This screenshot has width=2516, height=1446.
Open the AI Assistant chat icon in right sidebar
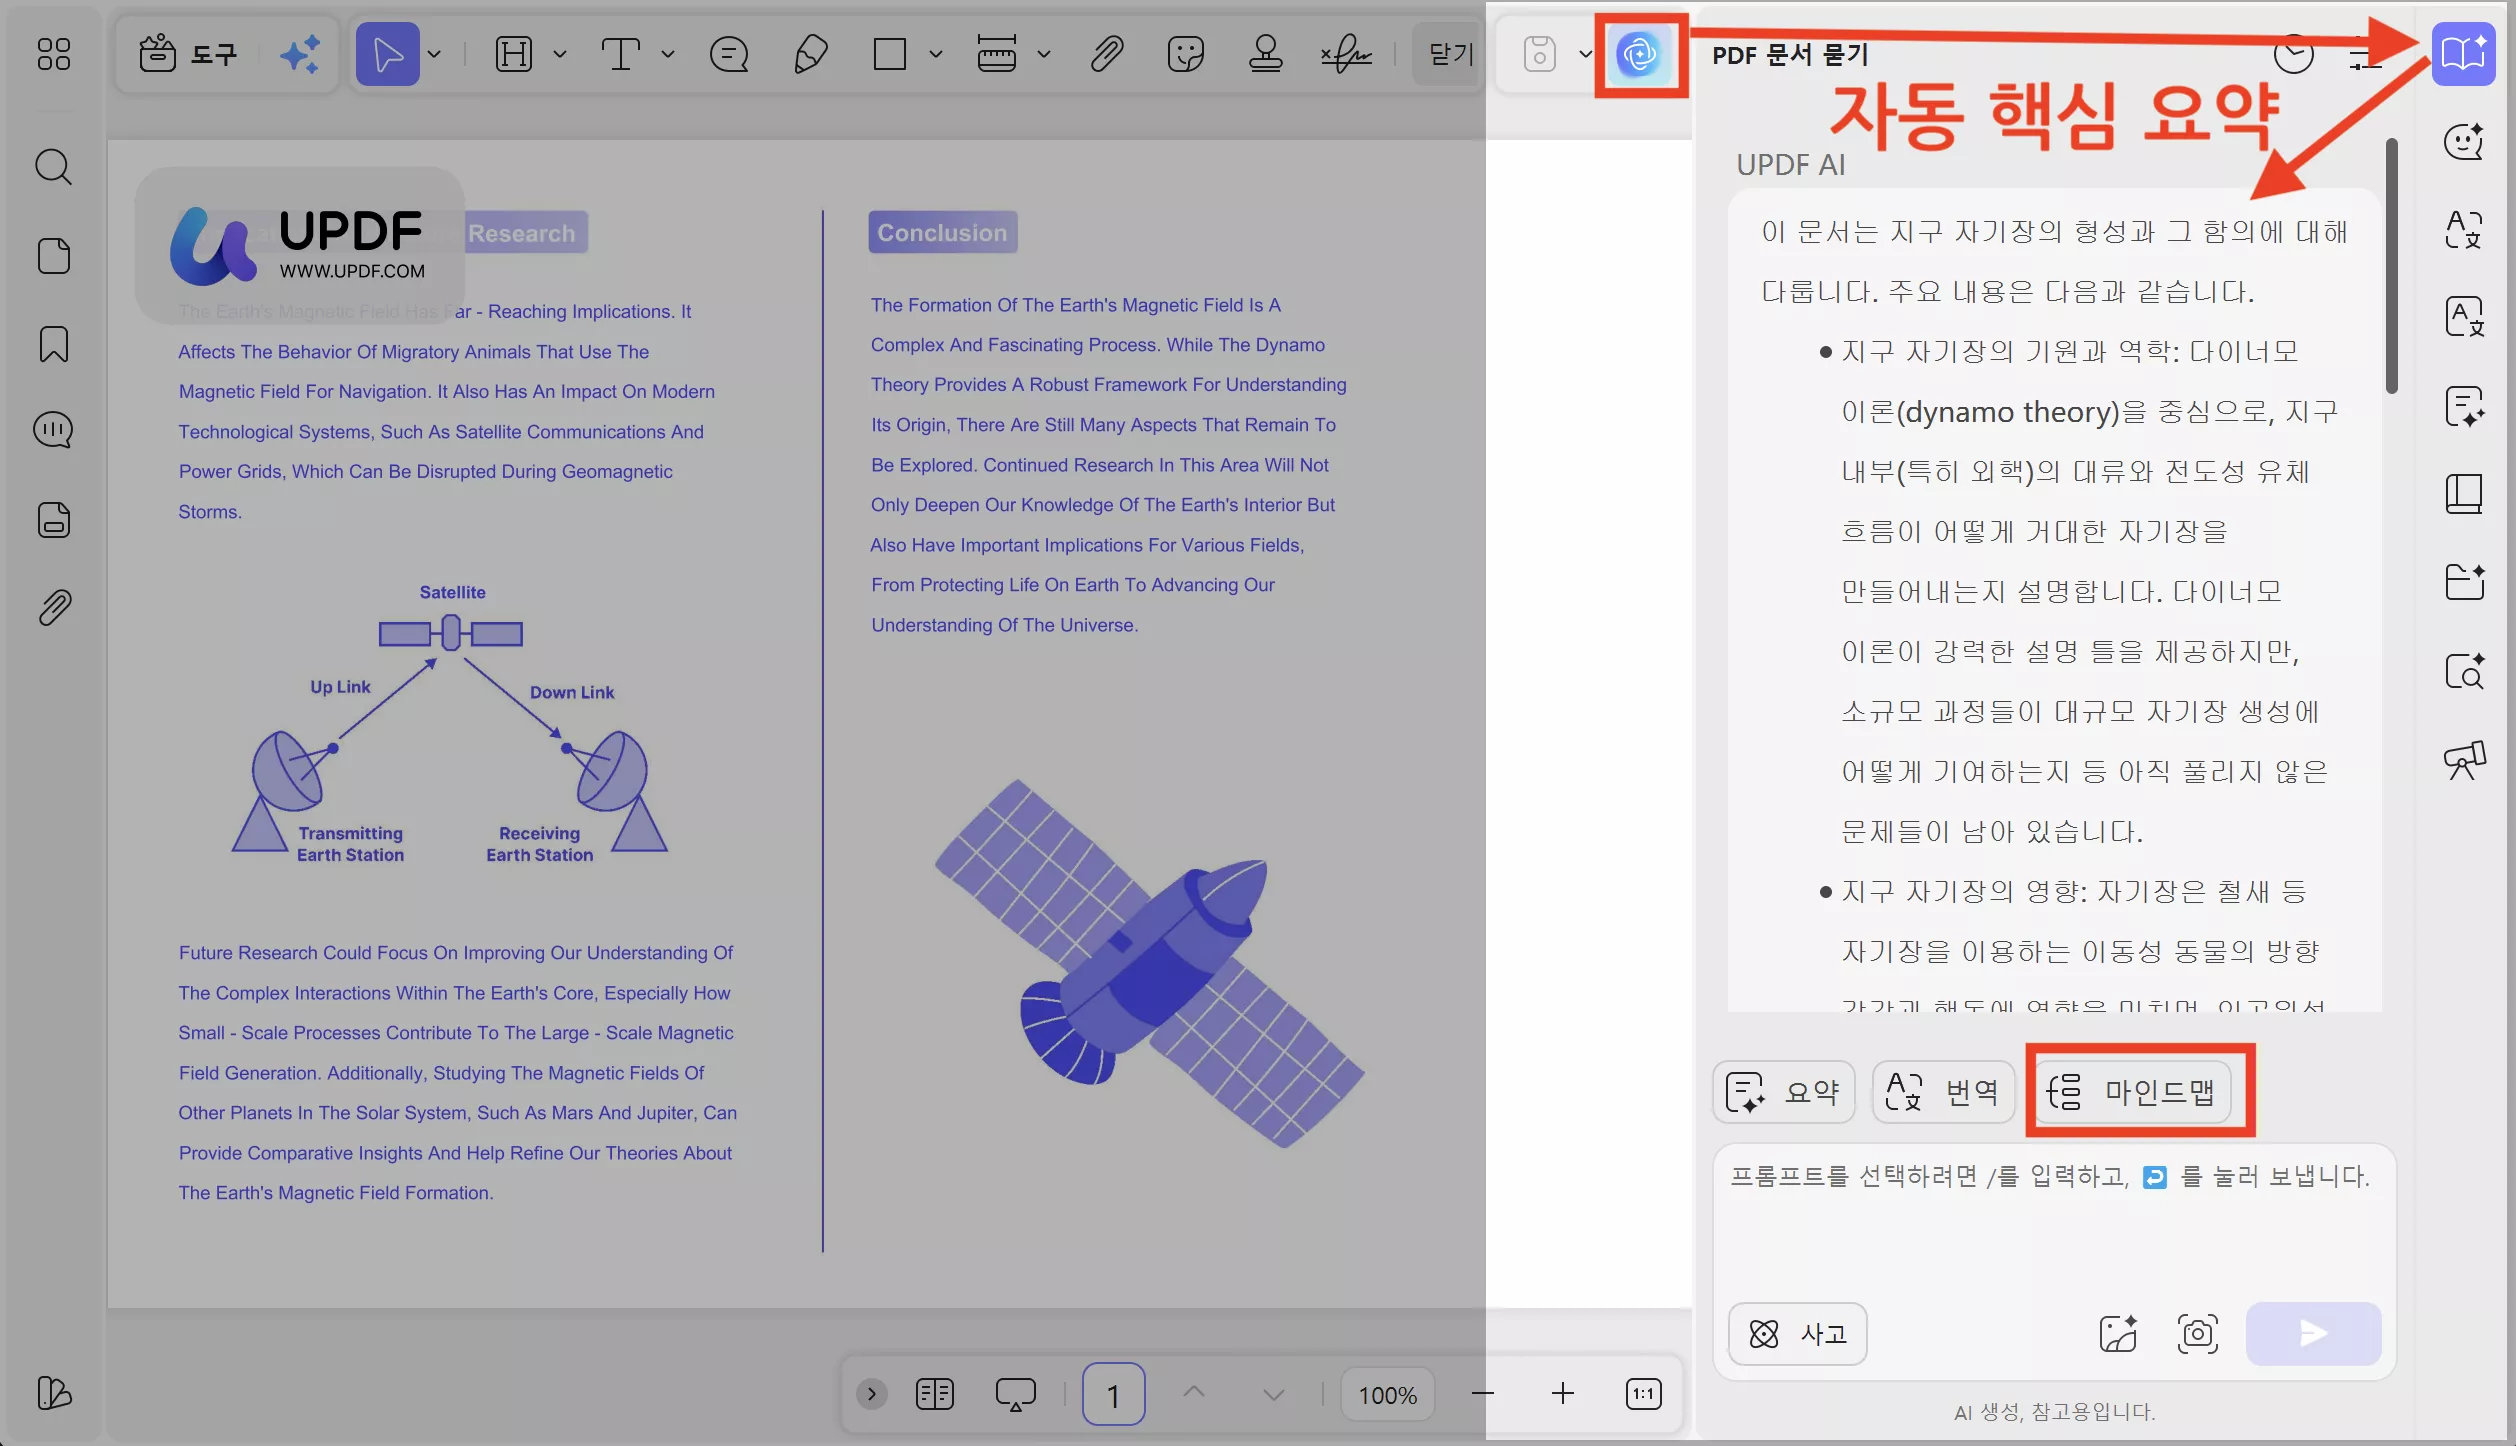click(x=2464, y=142)
